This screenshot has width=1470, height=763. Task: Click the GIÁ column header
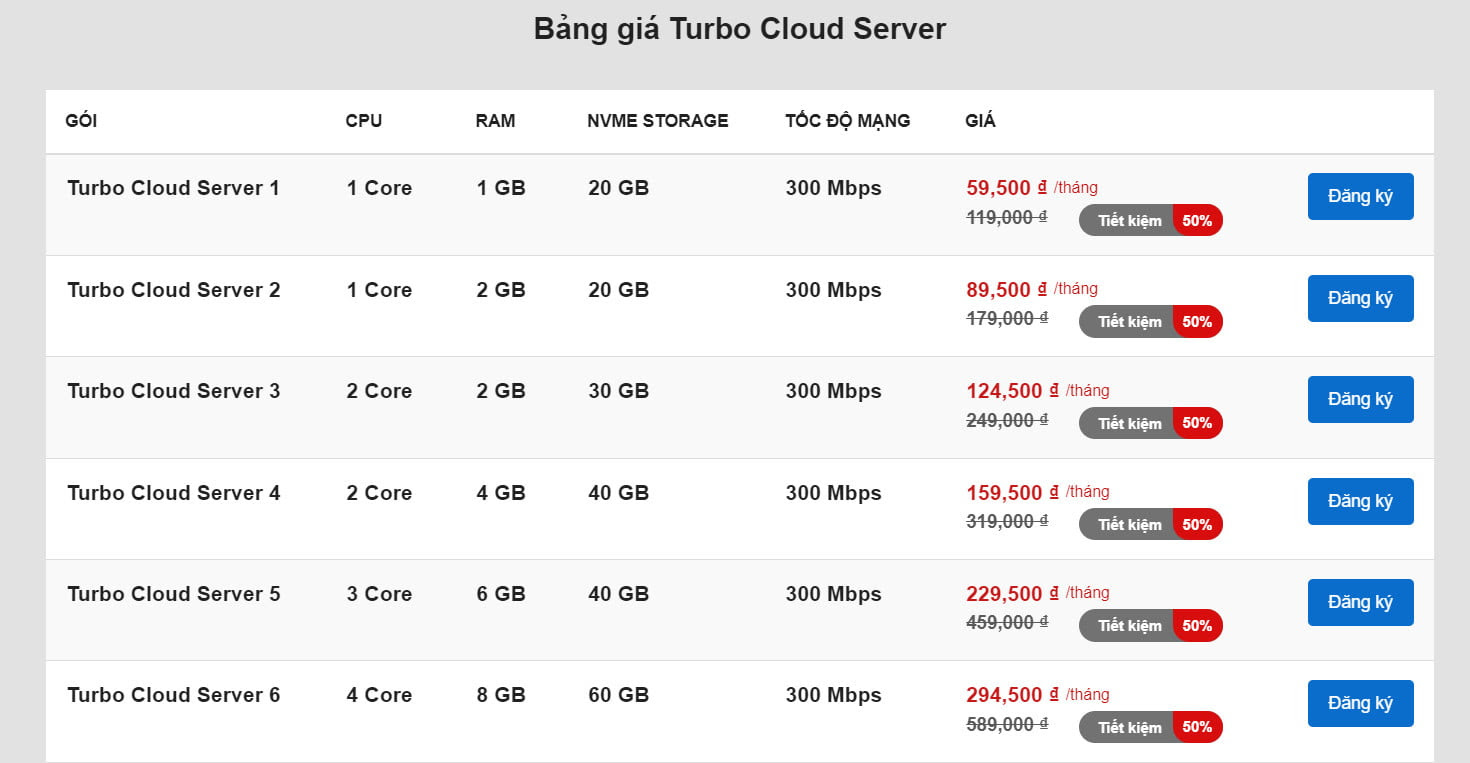(980, 120)
